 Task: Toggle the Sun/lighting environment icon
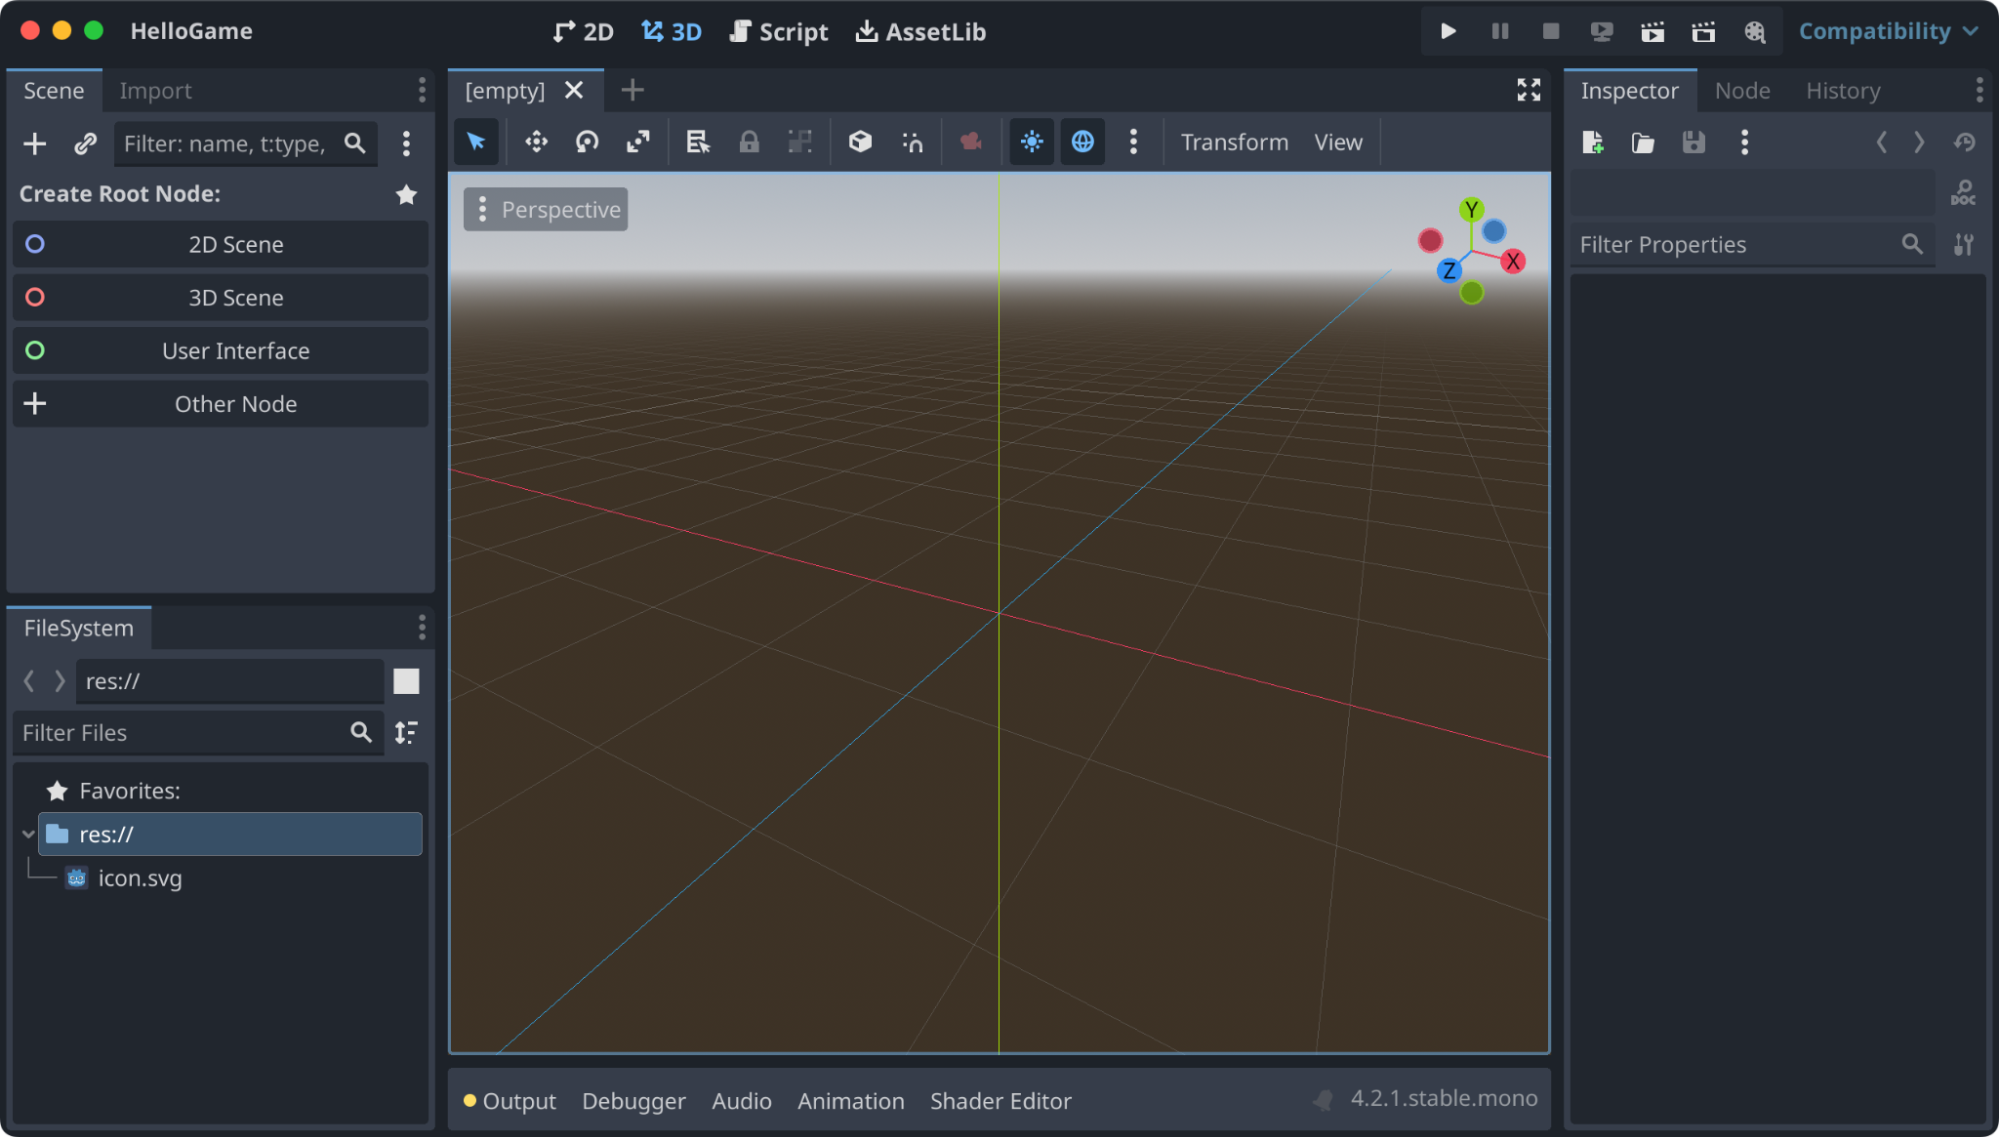pos(1032,141)
